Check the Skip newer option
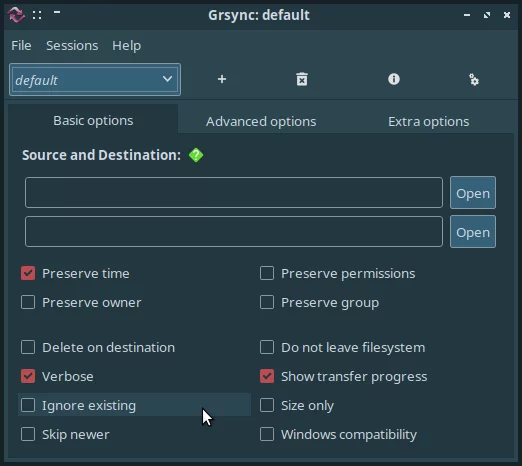This screenshot has width=522, height=466. (28, 434)
